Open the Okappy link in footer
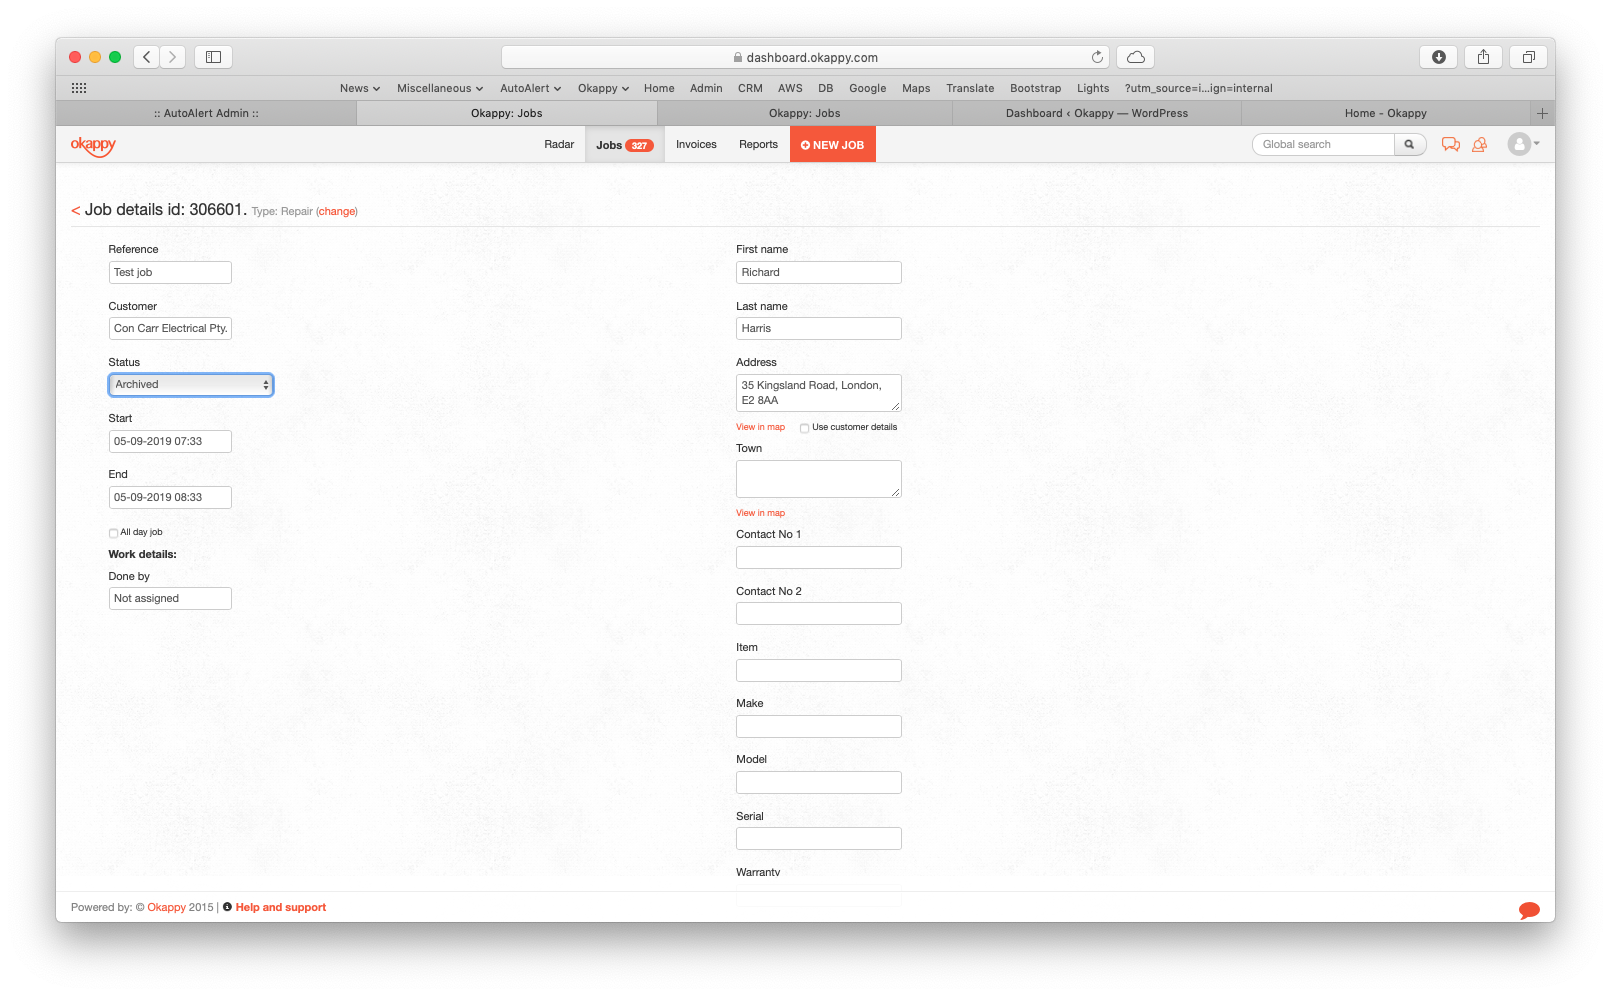This screenshot has height=996, width=1611. [167, 907]
